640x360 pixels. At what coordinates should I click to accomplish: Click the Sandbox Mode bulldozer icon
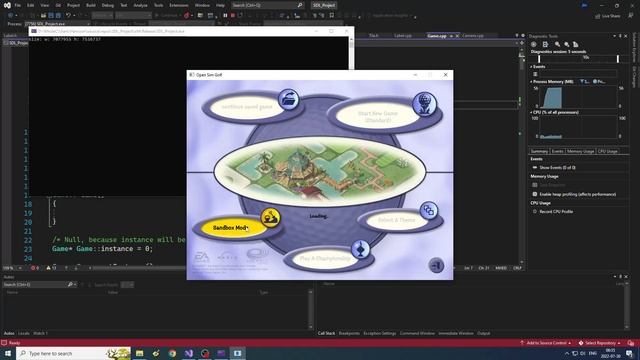coord(271,218)
